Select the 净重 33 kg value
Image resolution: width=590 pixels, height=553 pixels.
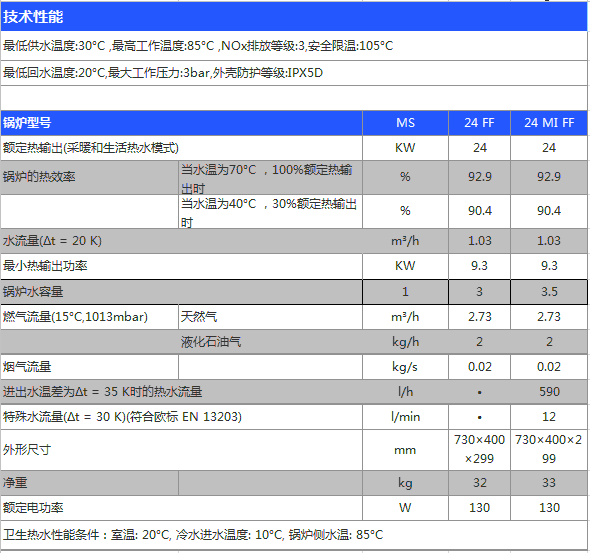pyautogui.click(x=549, y=483)
